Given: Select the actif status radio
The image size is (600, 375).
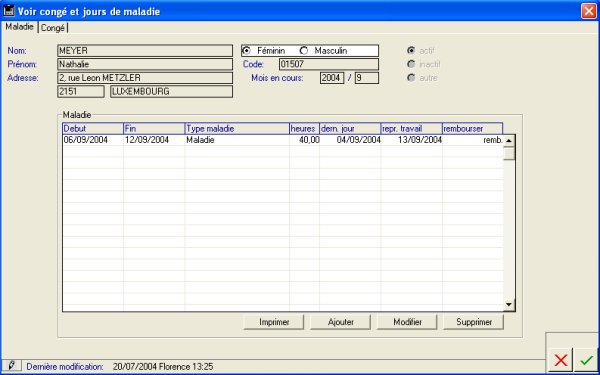Looking at the screenshot, I should [411, 51].
